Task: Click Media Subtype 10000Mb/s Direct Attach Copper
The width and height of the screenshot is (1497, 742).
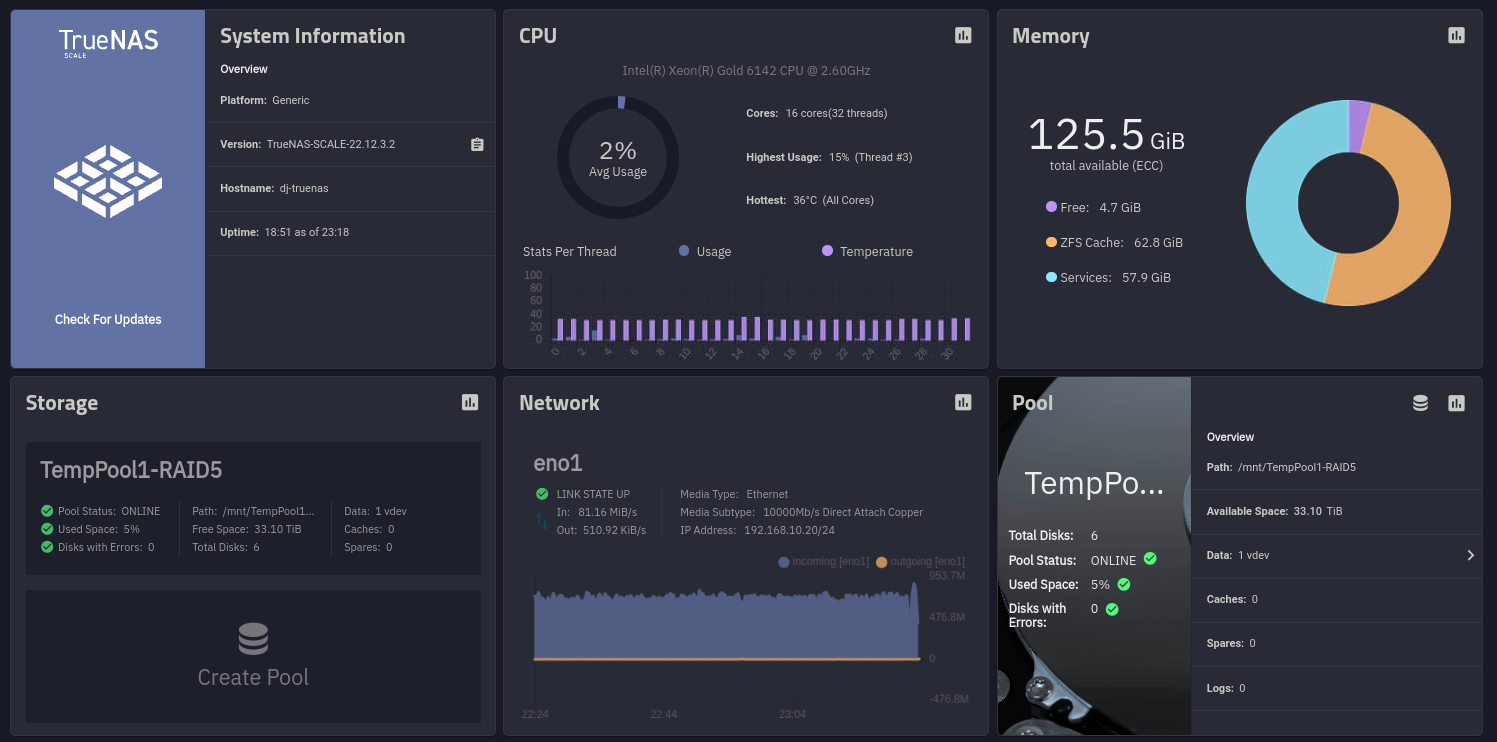Action: 801,512
